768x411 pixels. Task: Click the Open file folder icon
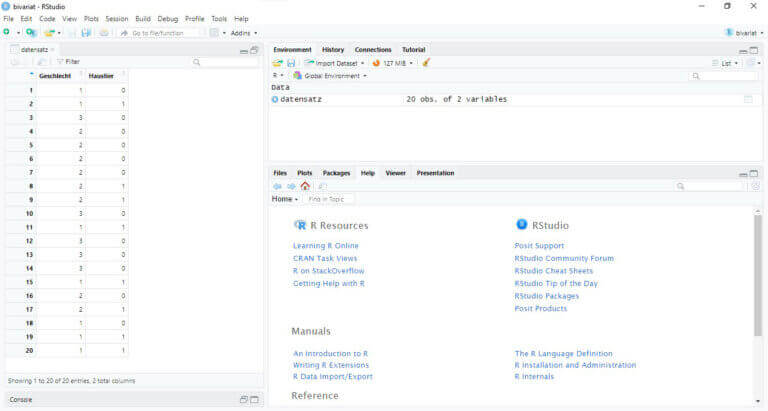(x=49, y=33)
